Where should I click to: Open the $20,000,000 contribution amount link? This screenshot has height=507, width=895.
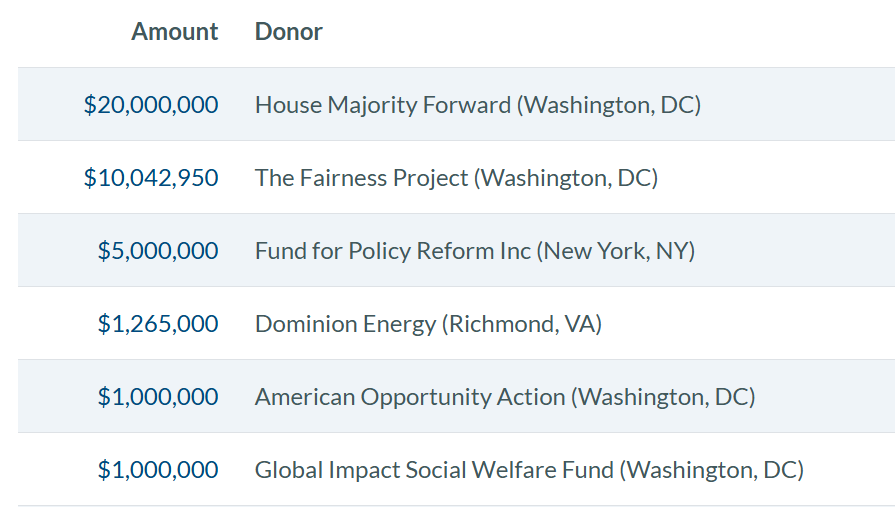(x=151, y=105)
